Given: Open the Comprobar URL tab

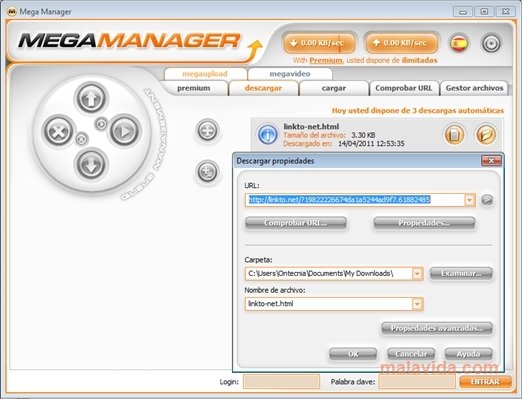Looking at the screenshot, I should [x=404, y=88].
